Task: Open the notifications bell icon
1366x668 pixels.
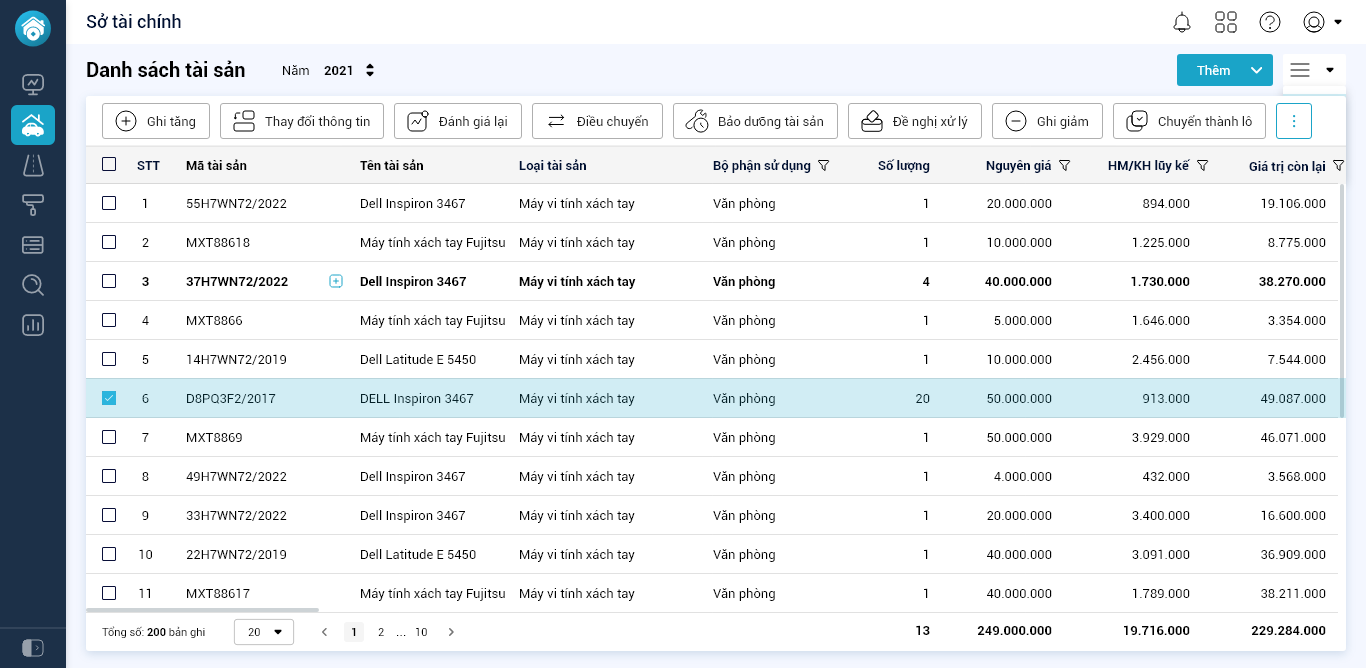Action: coord(1182,22)
